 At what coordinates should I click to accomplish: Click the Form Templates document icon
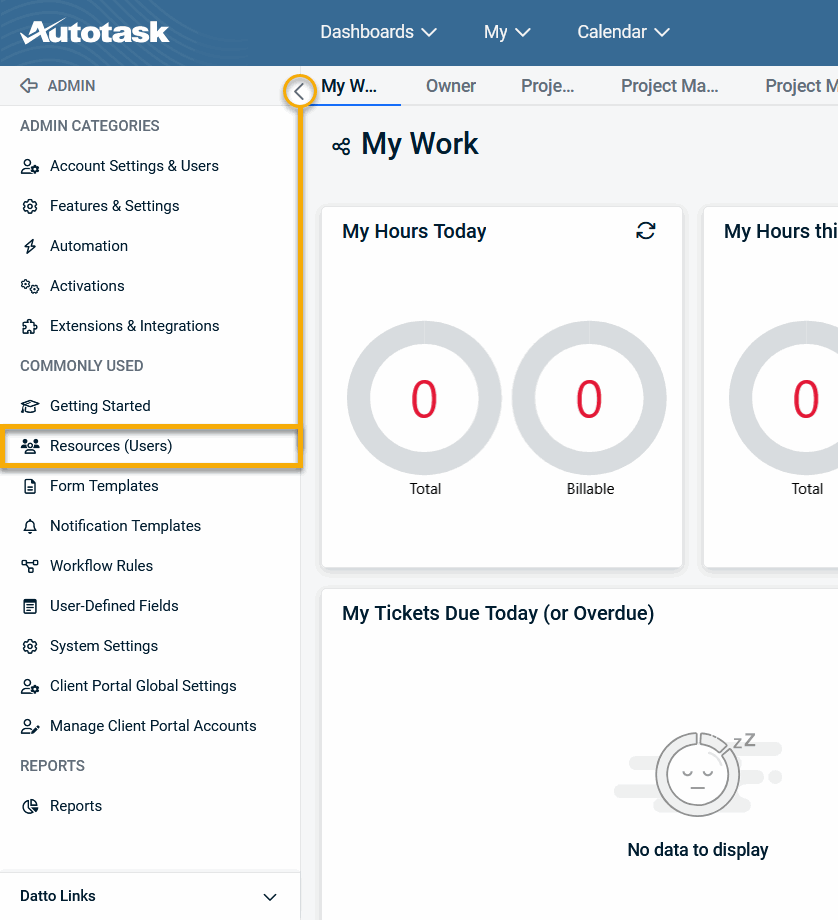[30, 486]
